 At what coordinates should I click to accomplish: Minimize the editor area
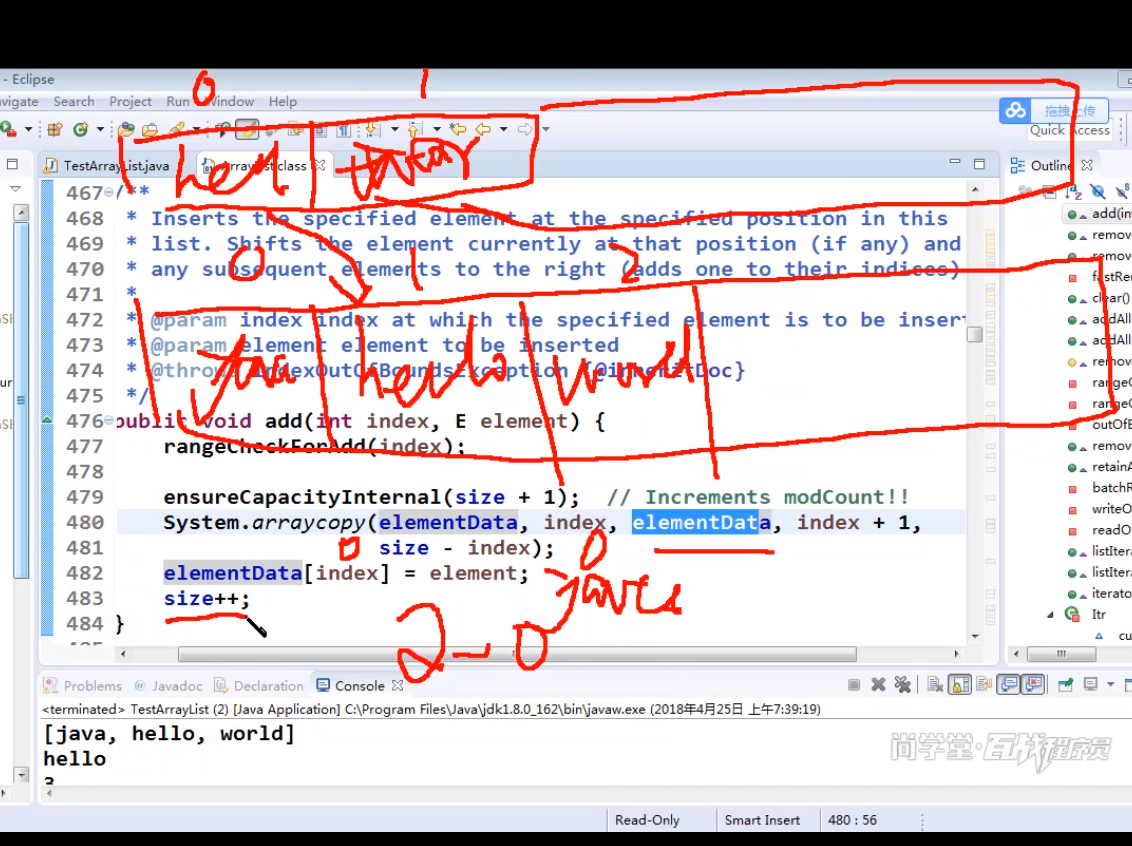954,163
